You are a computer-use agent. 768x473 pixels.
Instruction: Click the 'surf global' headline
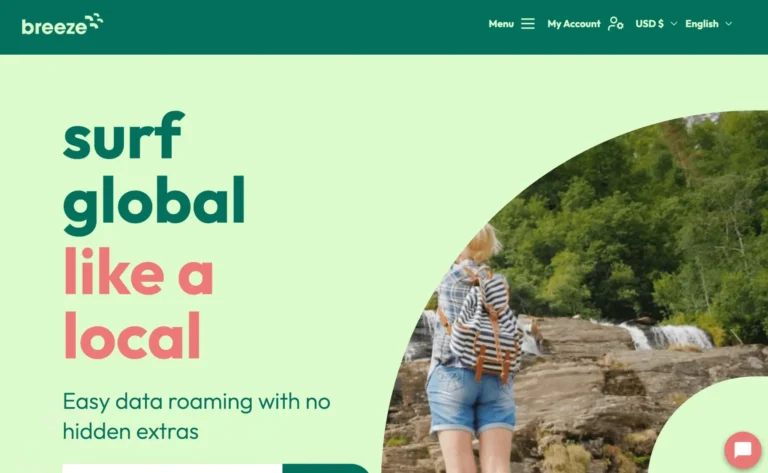[154, 172]
